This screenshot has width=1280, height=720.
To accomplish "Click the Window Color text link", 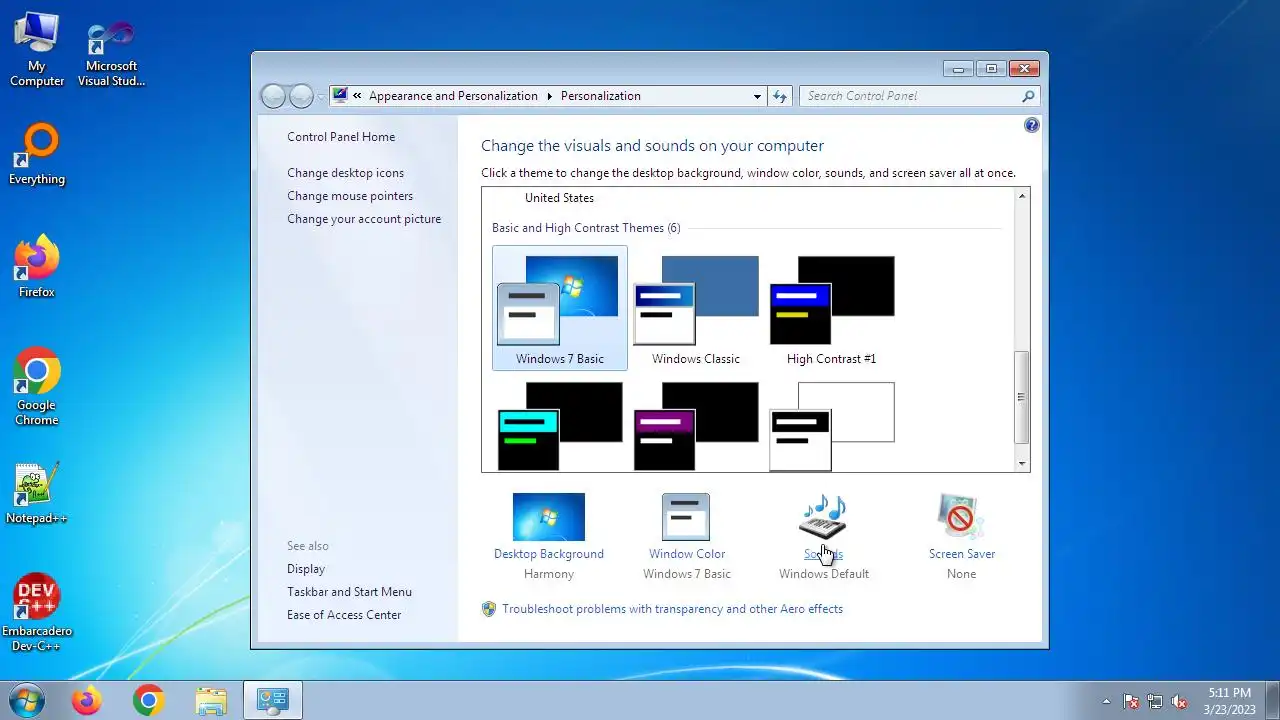I will [x=687, y=554].
